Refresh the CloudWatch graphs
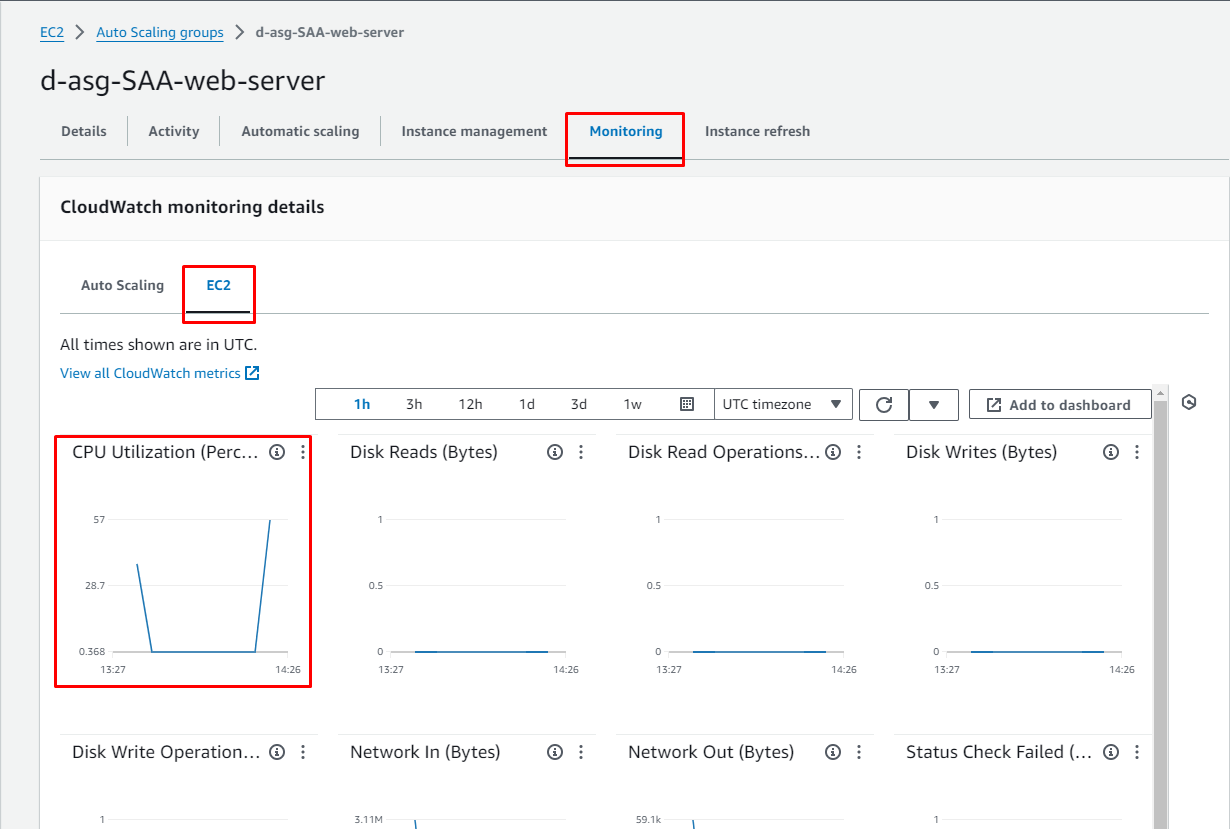The height and width of the screenshot is (829, 1230). [884, 405]
